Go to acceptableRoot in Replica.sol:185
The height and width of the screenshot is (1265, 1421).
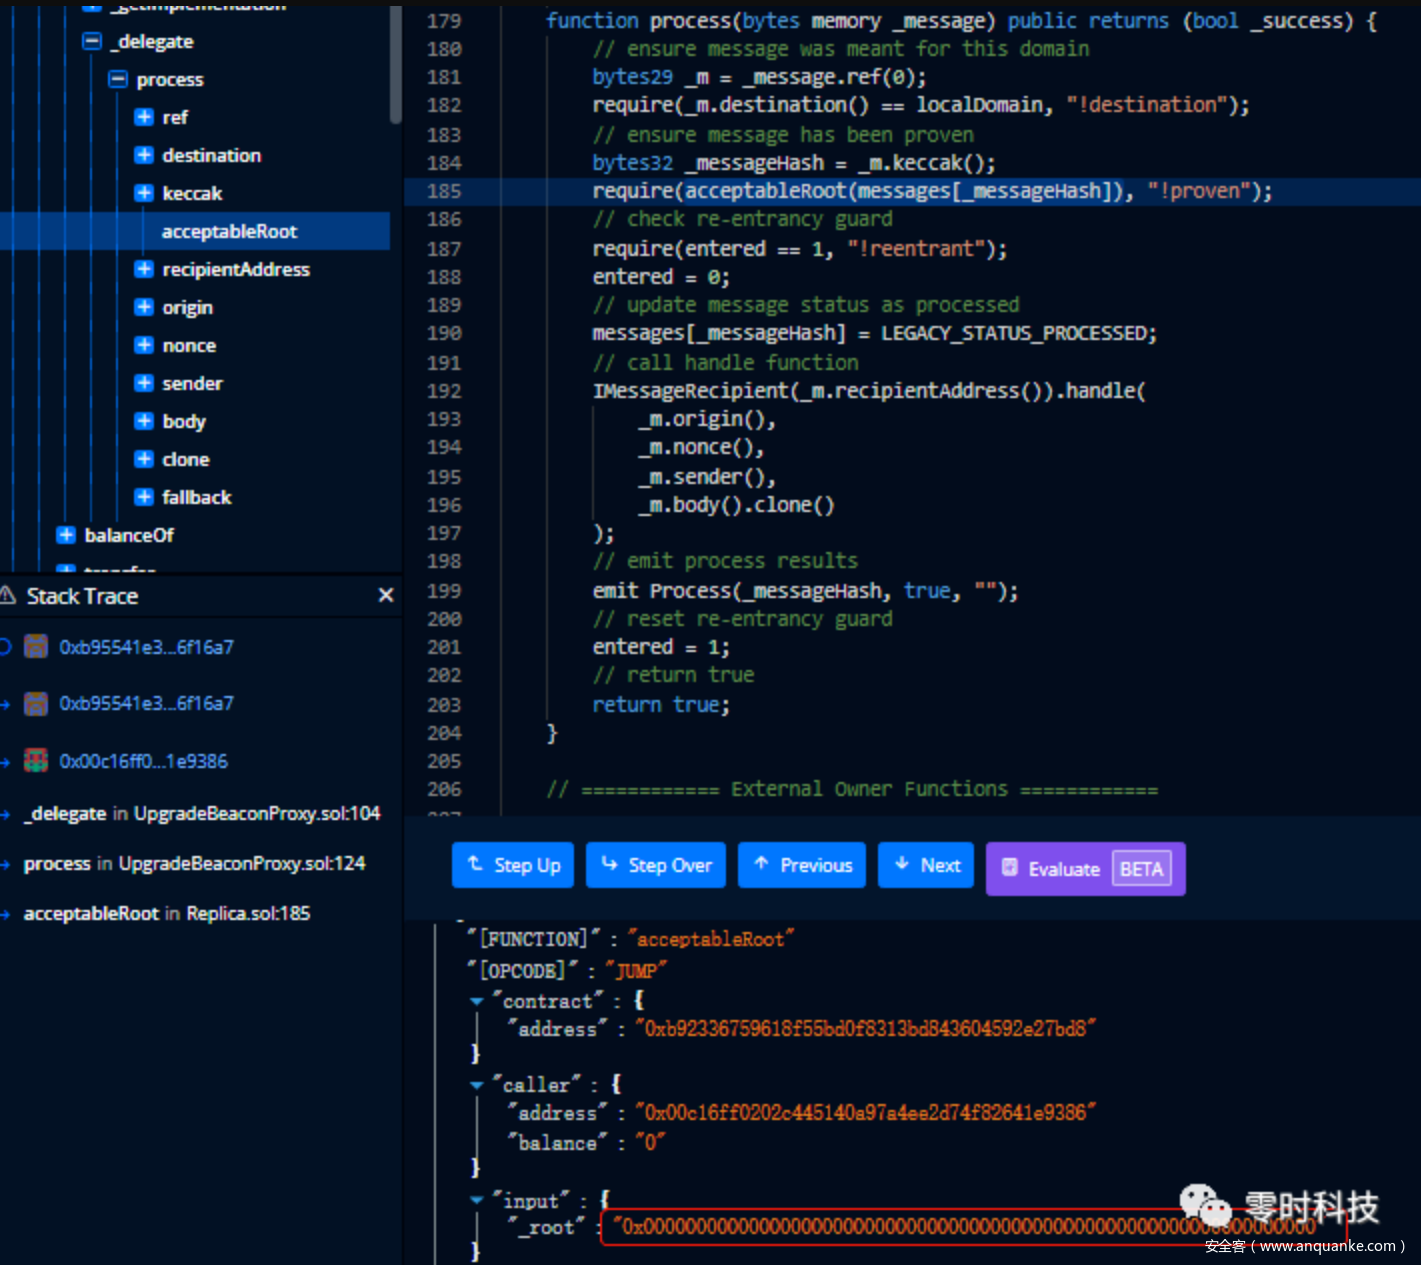pyautogui.click(x=167, y=913)
